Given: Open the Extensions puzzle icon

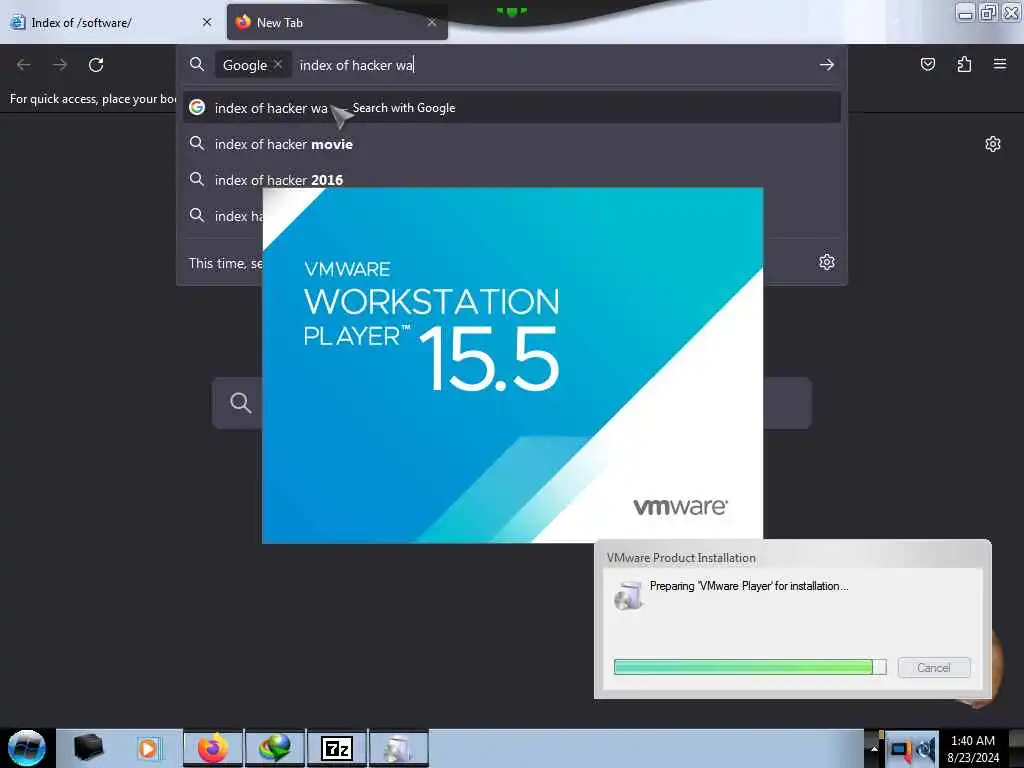Looking at the screenshot, I should coord(964,64).
